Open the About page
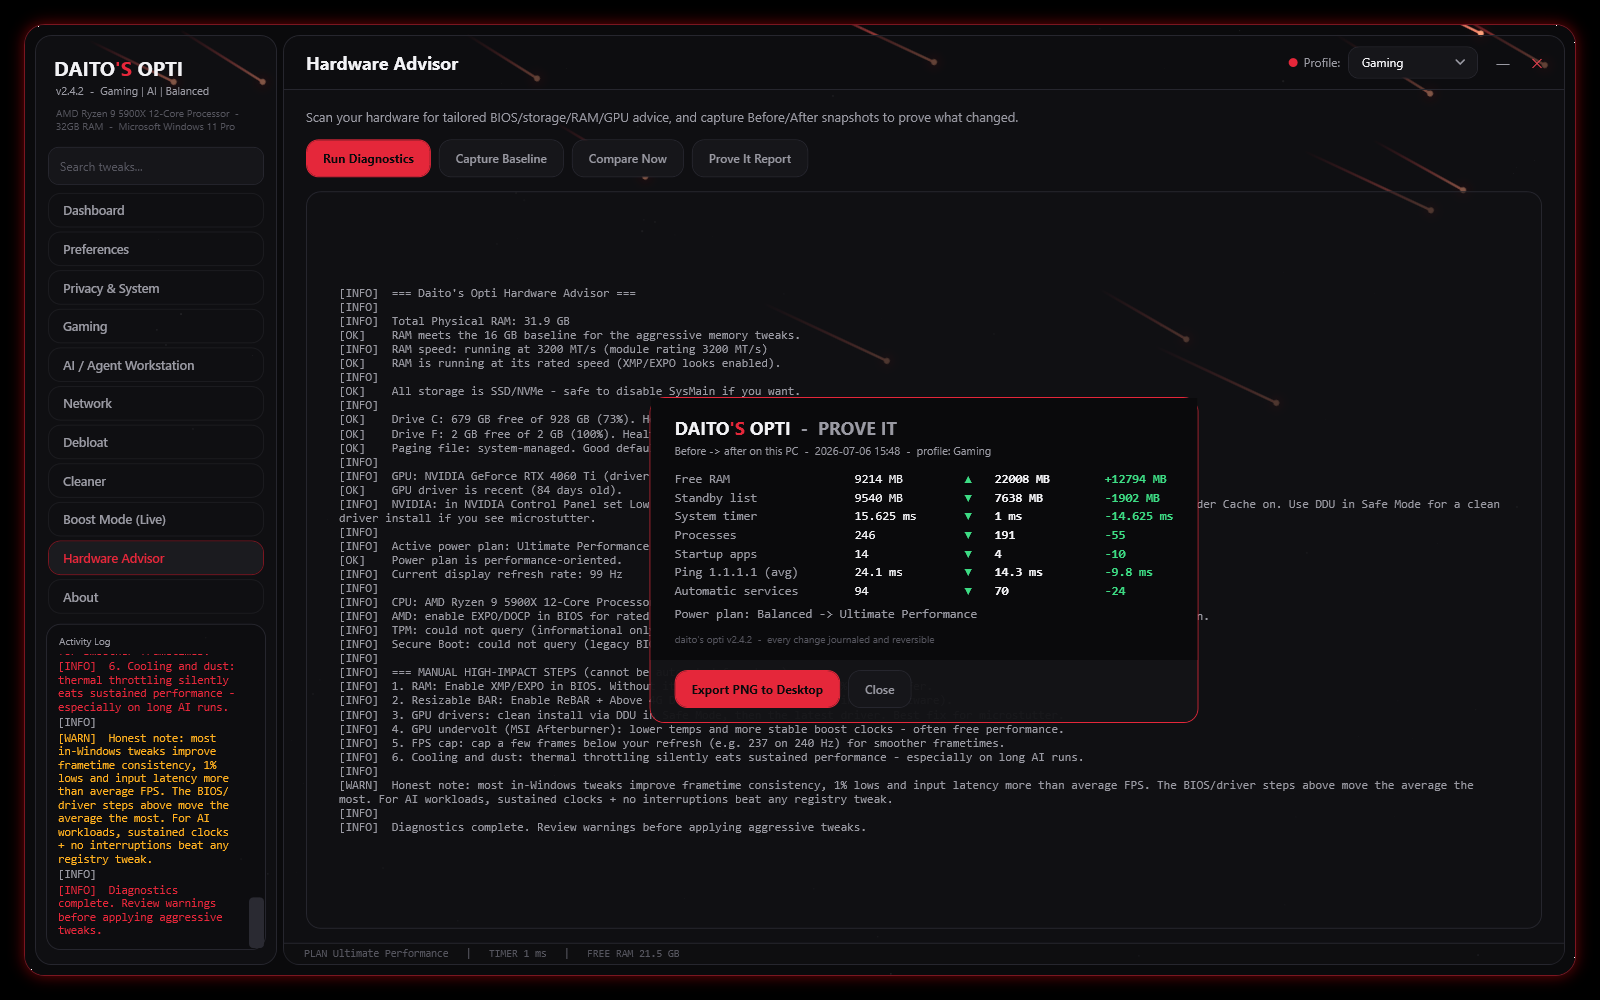The width and height of the screenshot is (1600, 1000). [156, 598]
